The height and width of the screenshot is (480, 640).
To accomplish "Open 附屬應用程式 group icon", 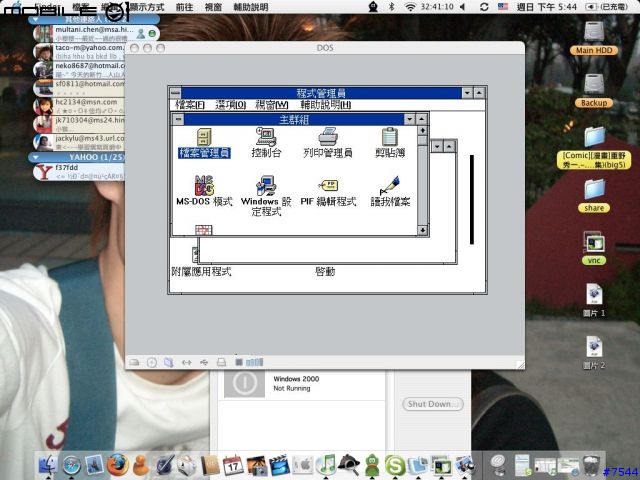I will pyautogui.click(x=201, y=262).
